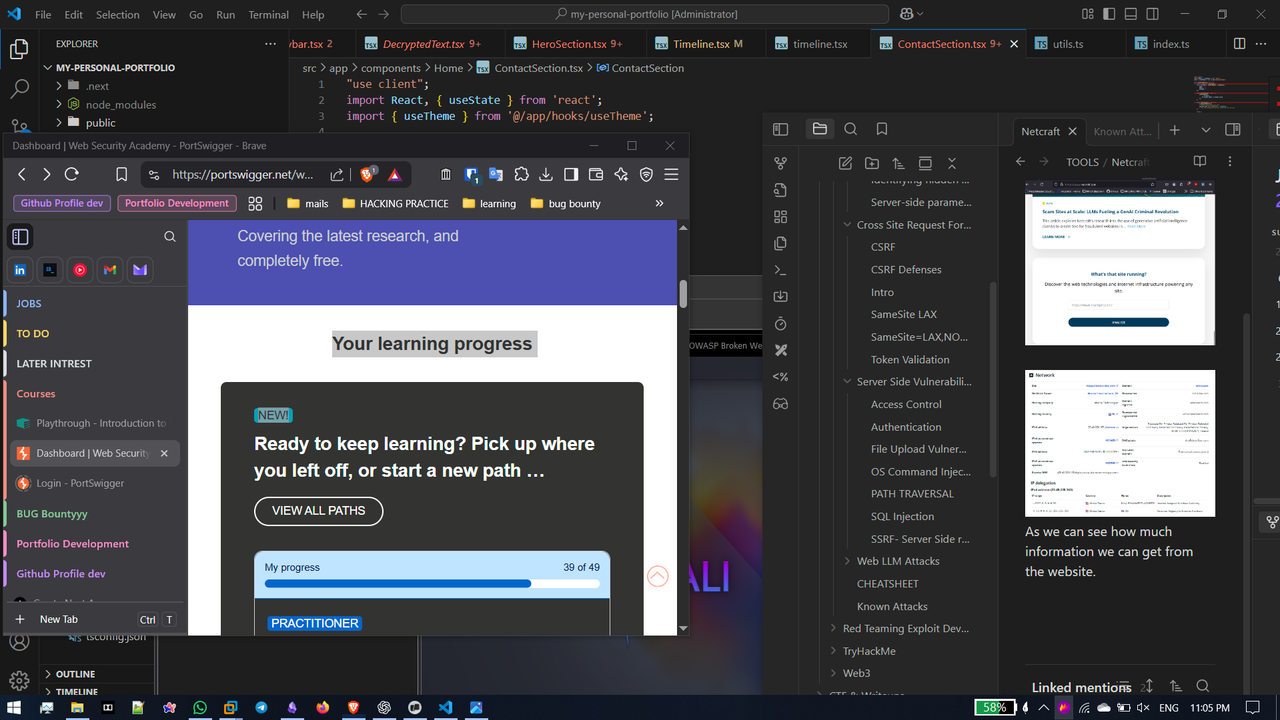Open Brave extensions puzzle icon
The width and height of the screenshot is (1280, 720).
coord(521,174)
